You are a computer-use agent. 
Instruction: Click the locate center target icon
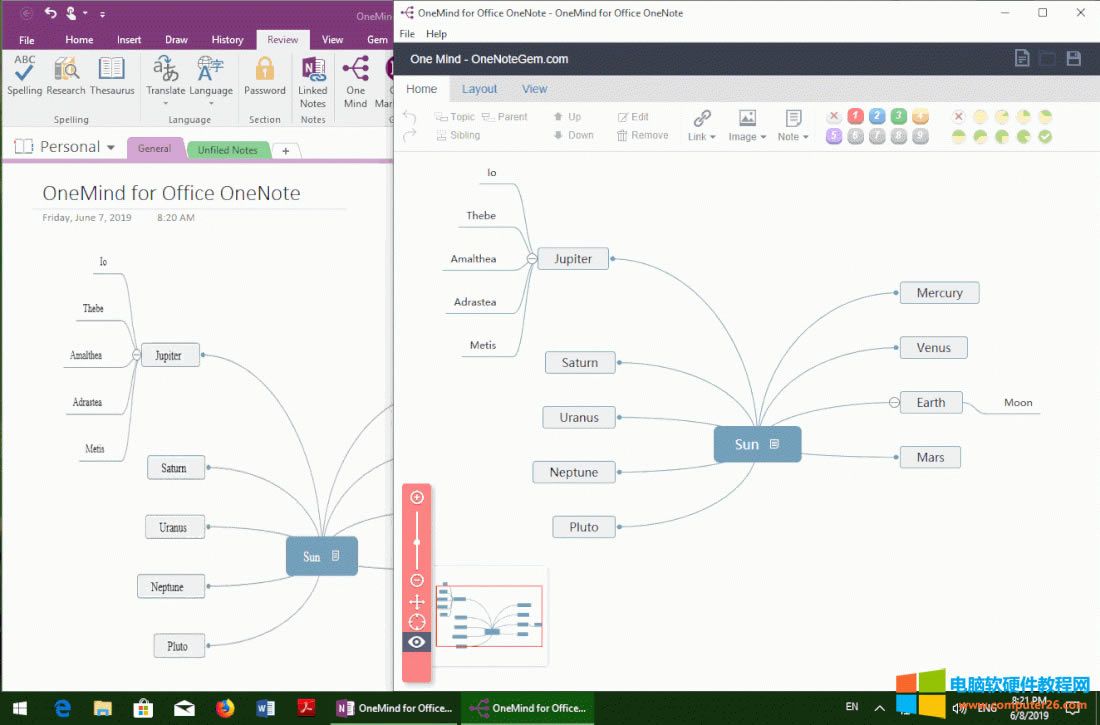(x=417, y=621)
